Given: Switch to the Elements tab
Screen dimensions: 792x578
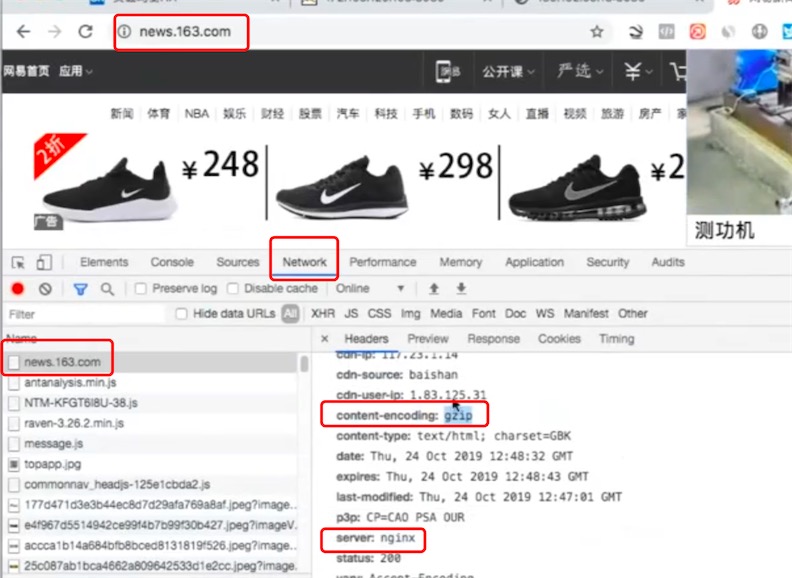Looking at the screenshot, I should [x=104, y=262].
